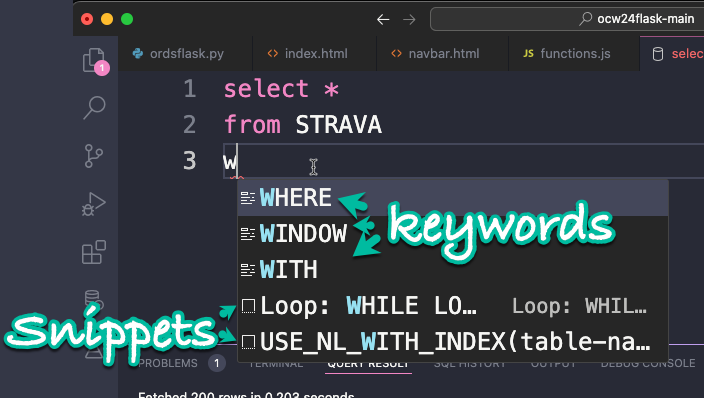Open the Extensions view icon

coord(94,252)
